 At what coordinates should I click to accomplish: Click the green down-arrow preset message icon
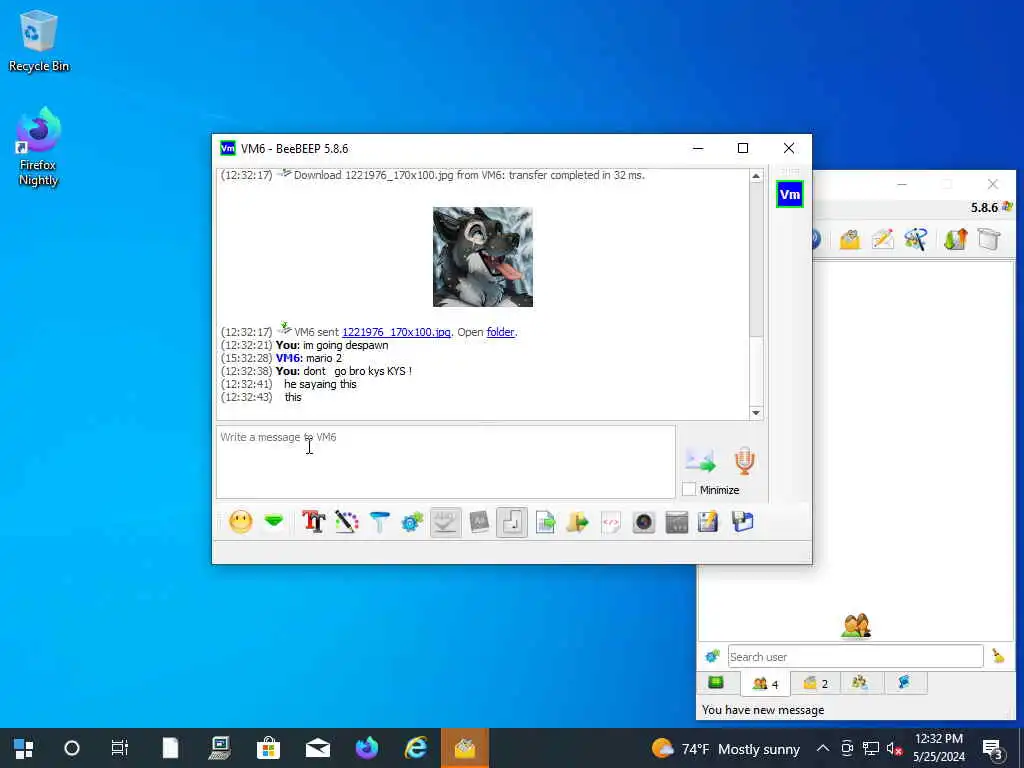(x=274, y=522)
